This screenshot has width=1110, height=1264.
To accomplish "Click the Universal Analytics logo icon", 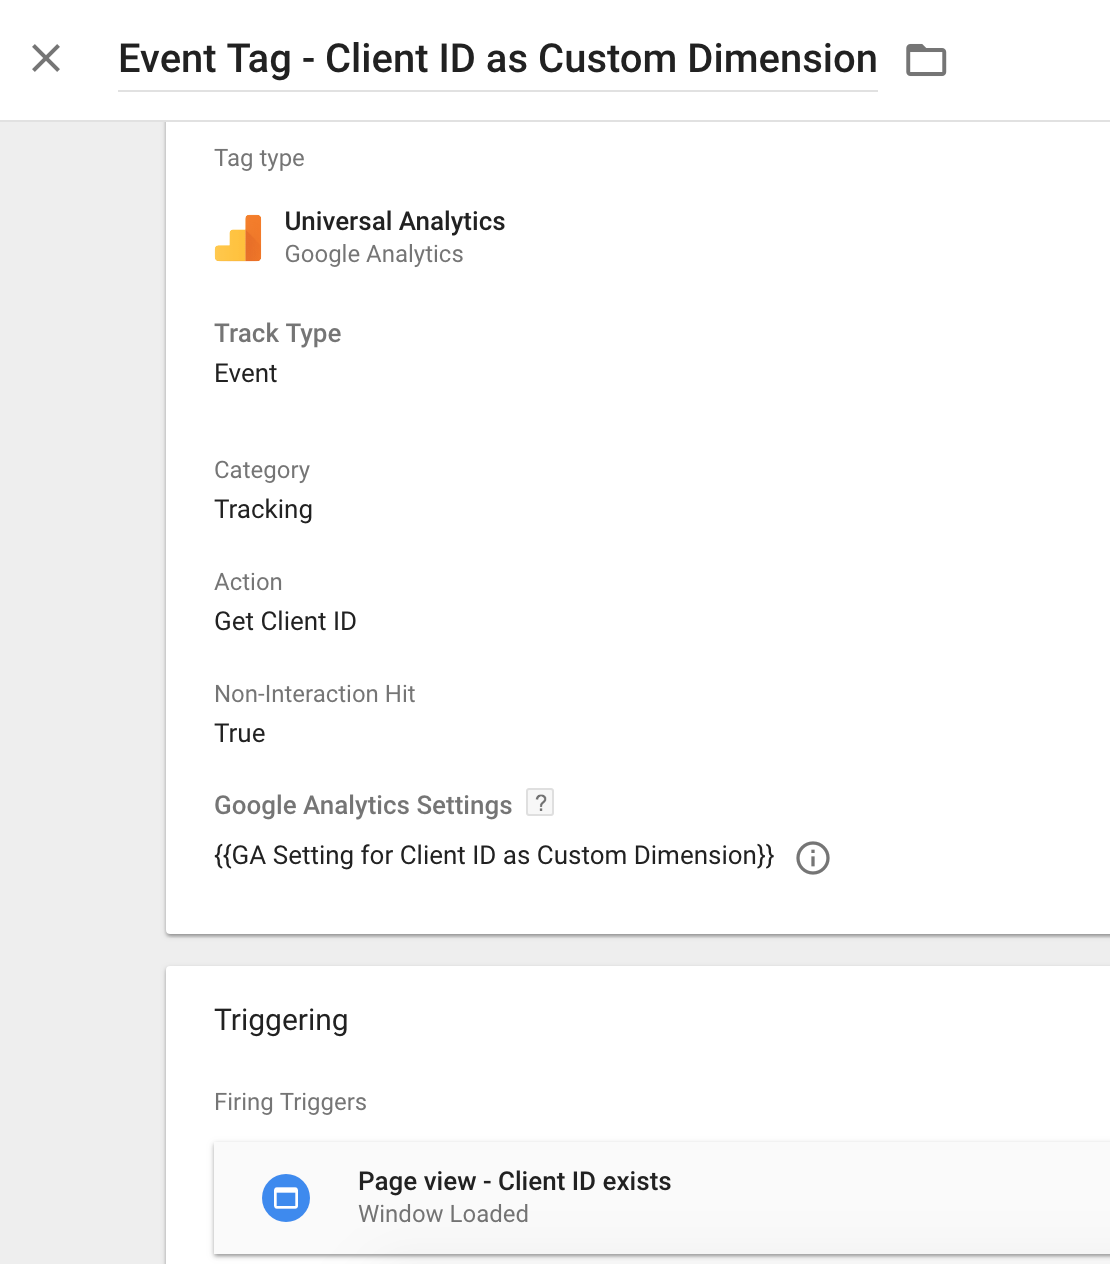I will [x=238, y=238].
